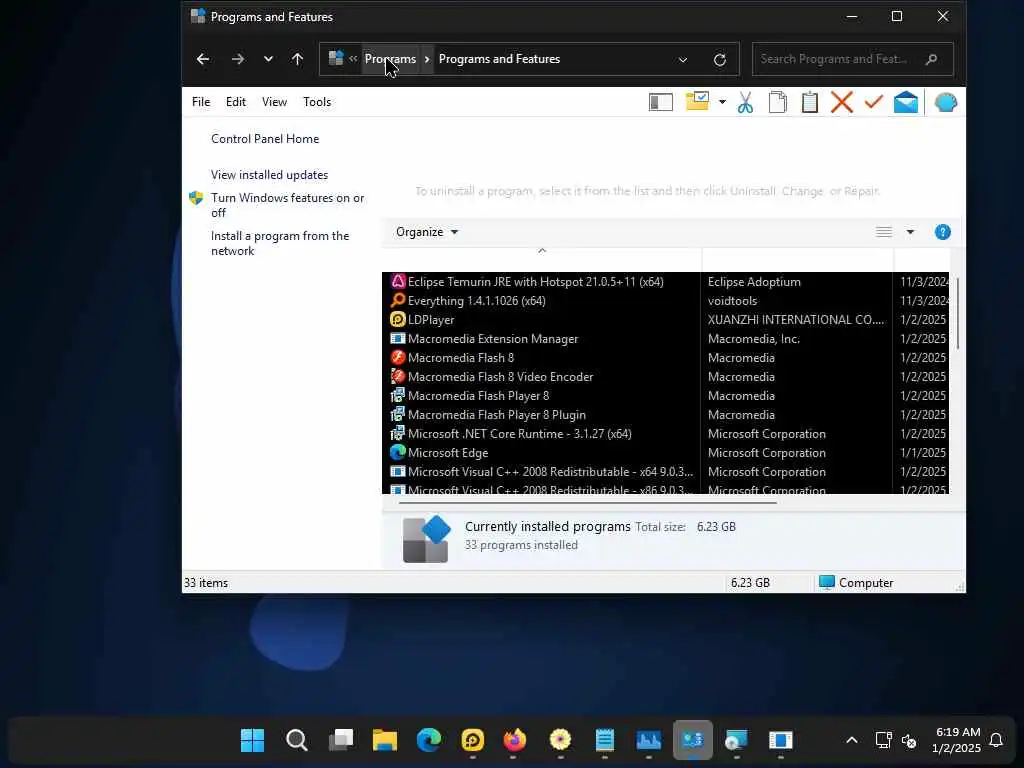
Task: Click the search magnifier icon
Action: point(931,59)
